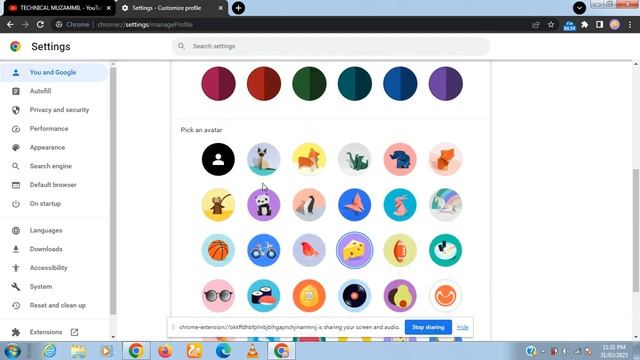This screenshot has width=640, height=360.
Task: Choose the origami unicorn avatar
Action: click(x=445, y=204)
